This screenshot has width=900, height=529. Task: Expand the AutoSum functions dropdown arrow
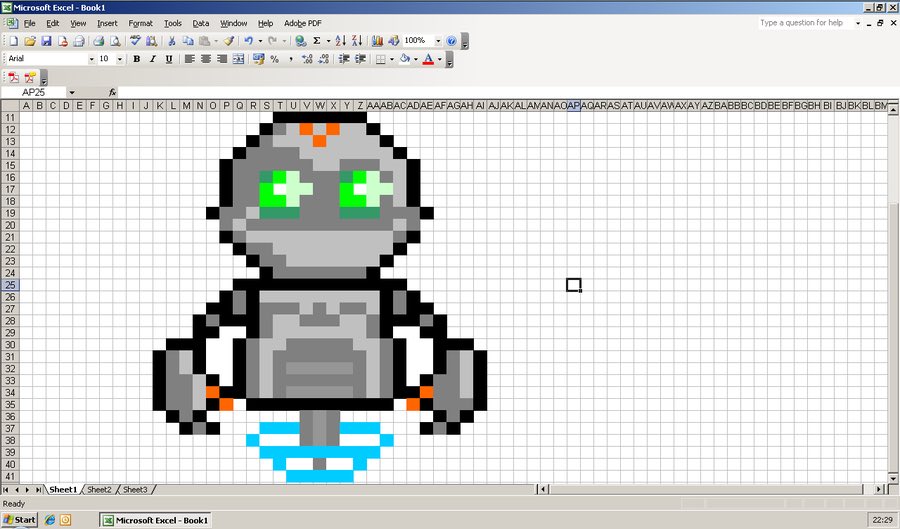pyautogui.click(x=328, y=41)
